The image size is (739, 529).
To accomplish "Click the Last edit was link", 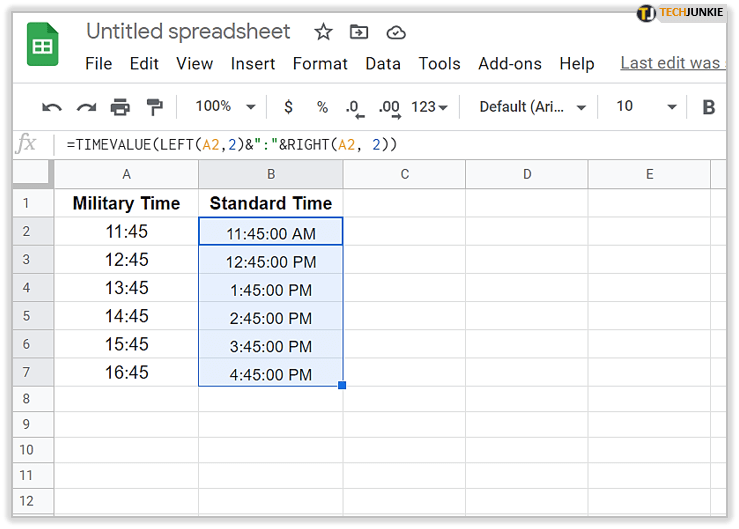I will click(670, 63).
